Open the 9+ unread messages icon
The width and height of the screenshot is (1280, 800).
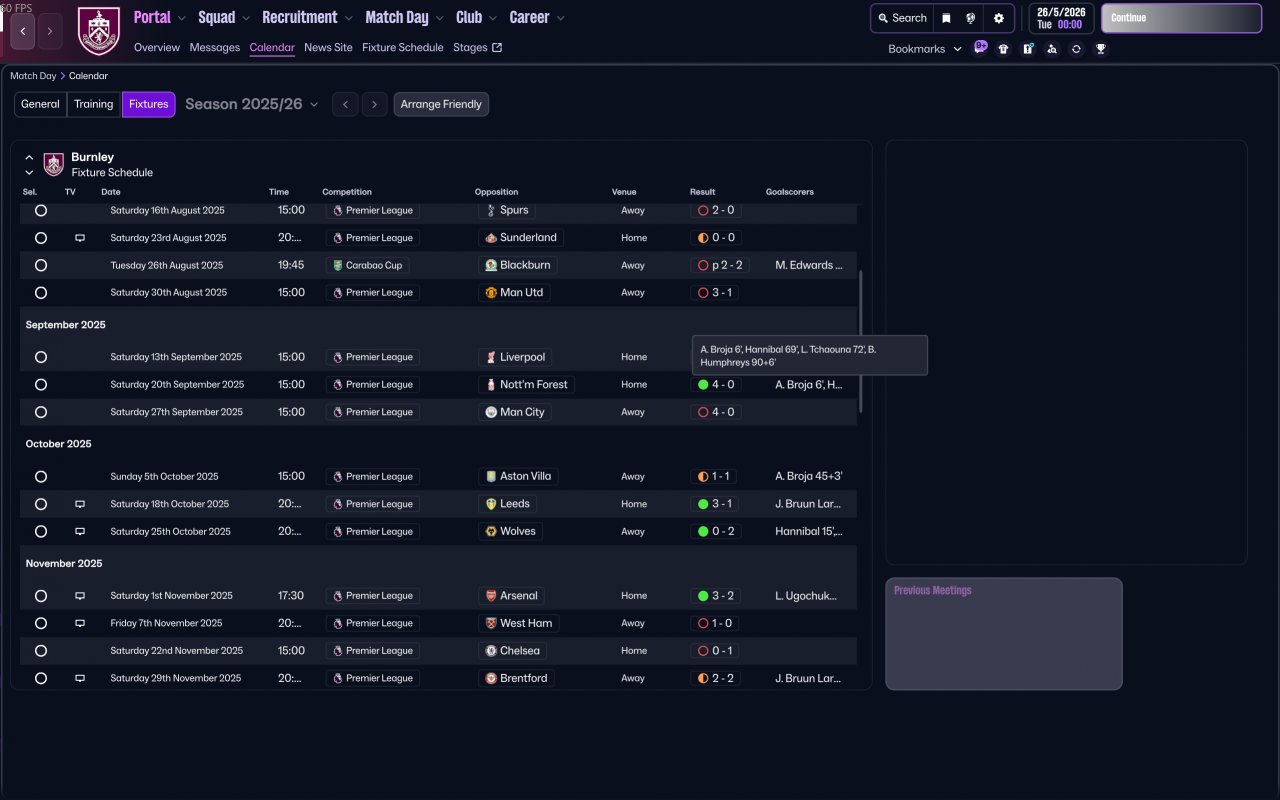[x=980, y=47]
